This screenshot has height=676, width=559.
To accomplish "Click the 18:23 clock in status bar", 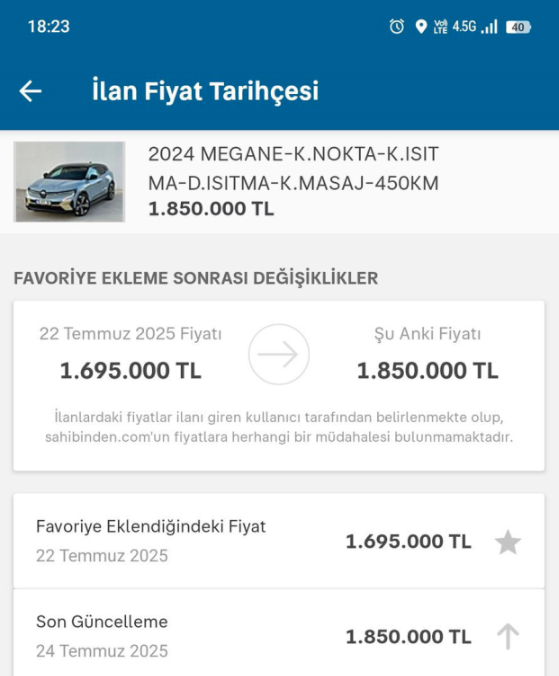I will pos(49,27).
